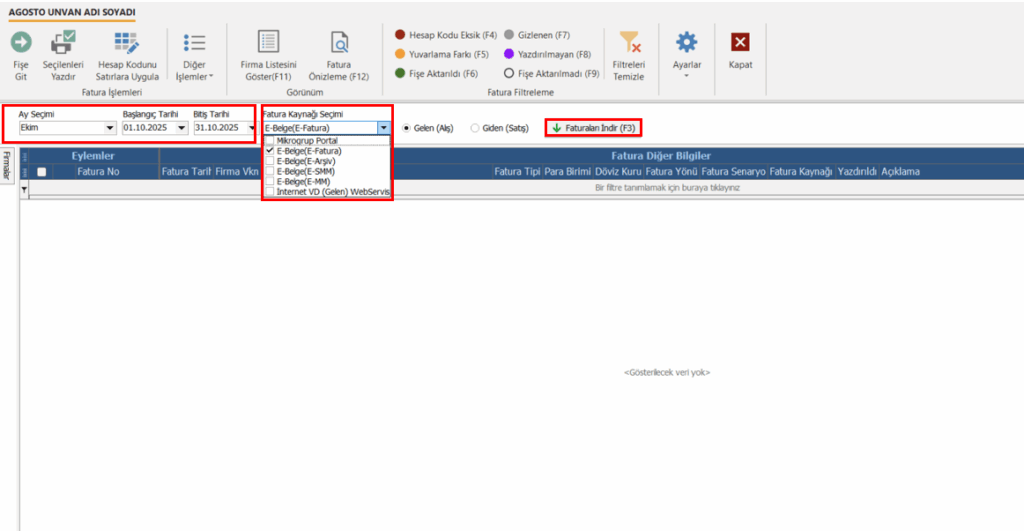Viewport: 1024px width, 531px height.
Task: Click Seçilenleri Yazdır printer icon
Action: click(63, 42)
